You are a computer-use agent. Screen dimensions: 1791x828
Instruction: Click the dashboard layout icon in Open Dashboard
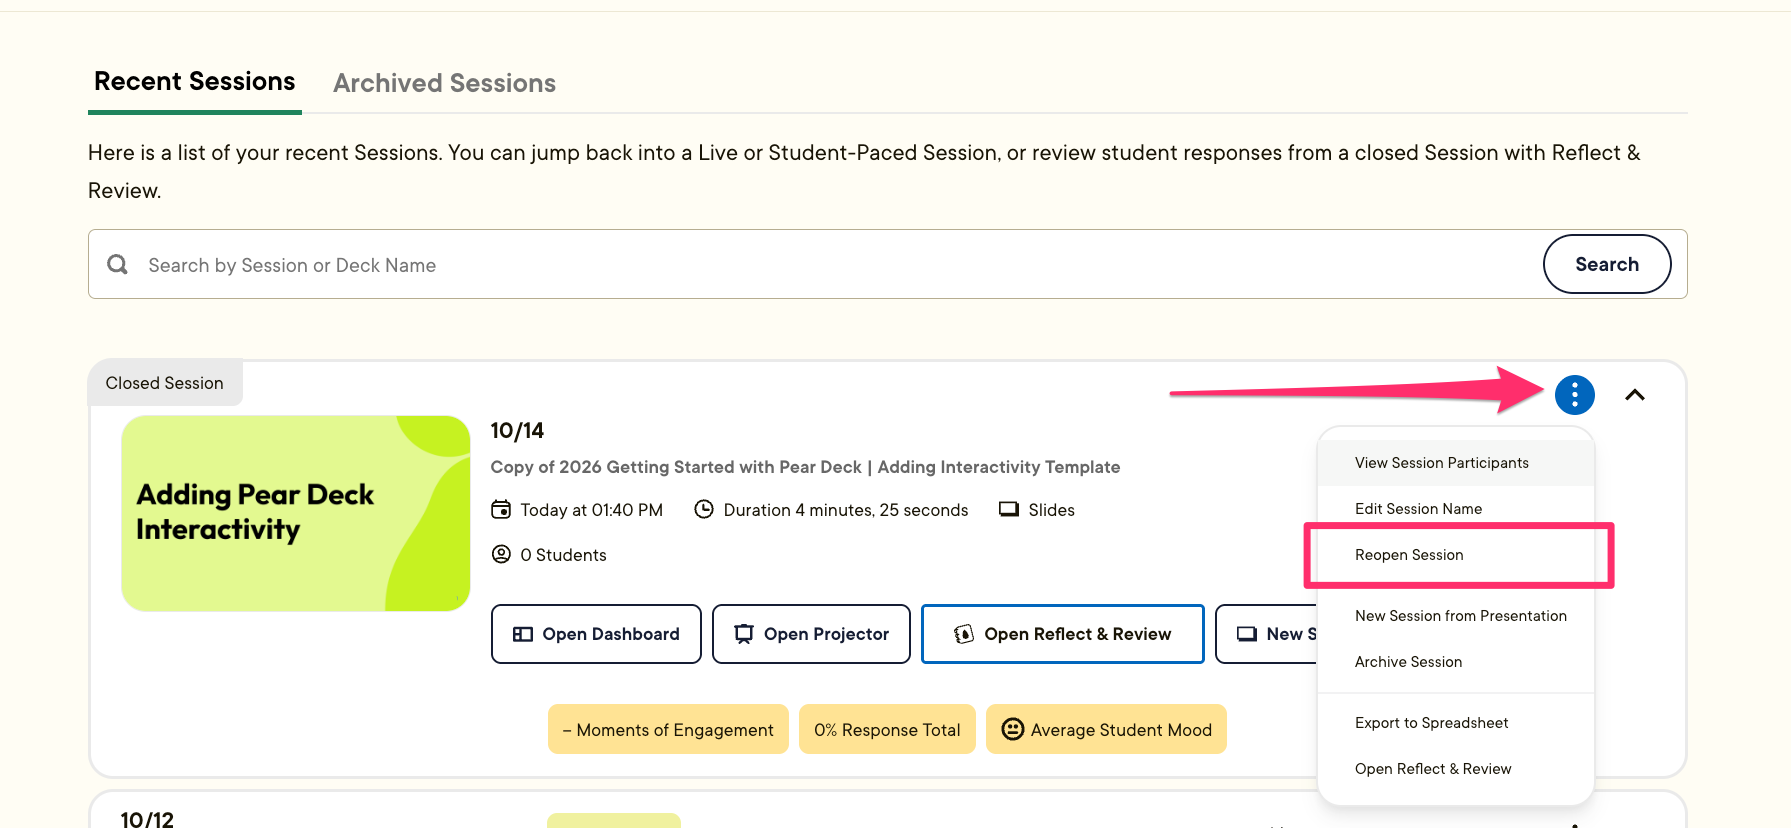point(522,634)
